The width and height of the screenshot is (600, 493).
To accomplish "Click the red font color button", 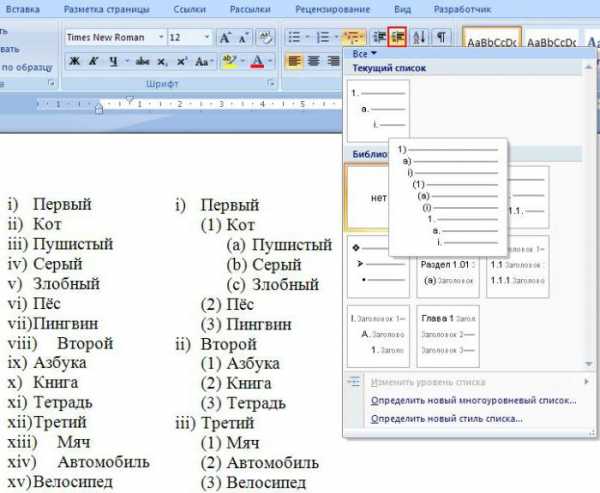I will point(258,61).
